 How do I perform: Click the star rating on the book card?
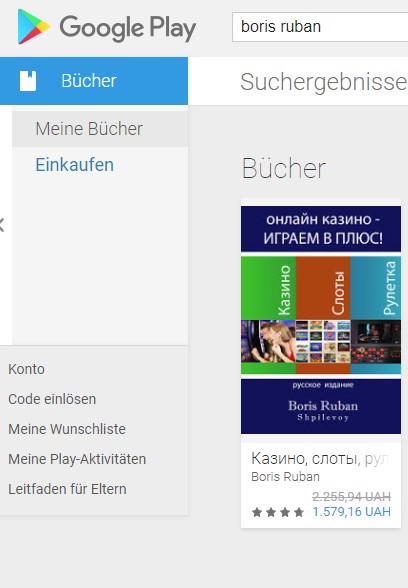coord(278,512)
